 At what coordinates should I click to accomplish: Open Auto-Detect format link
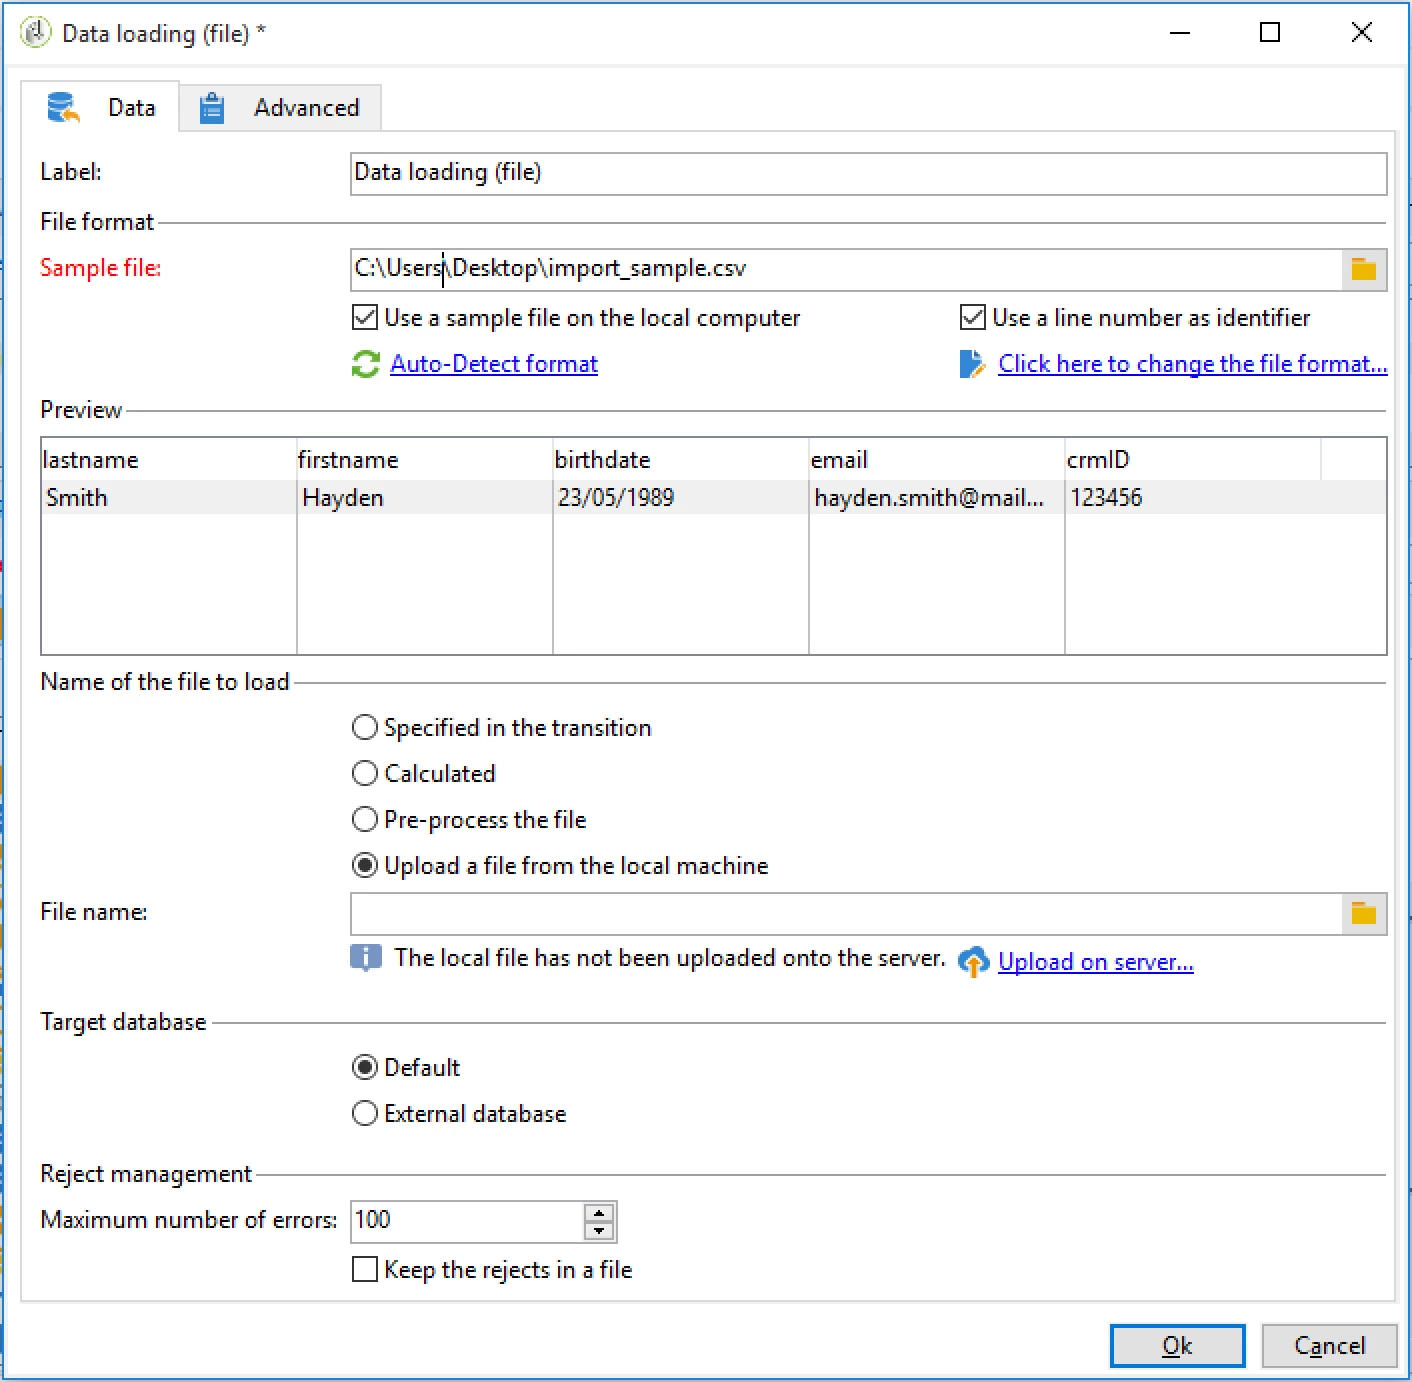pyautogui.click(x=494, y=364)
